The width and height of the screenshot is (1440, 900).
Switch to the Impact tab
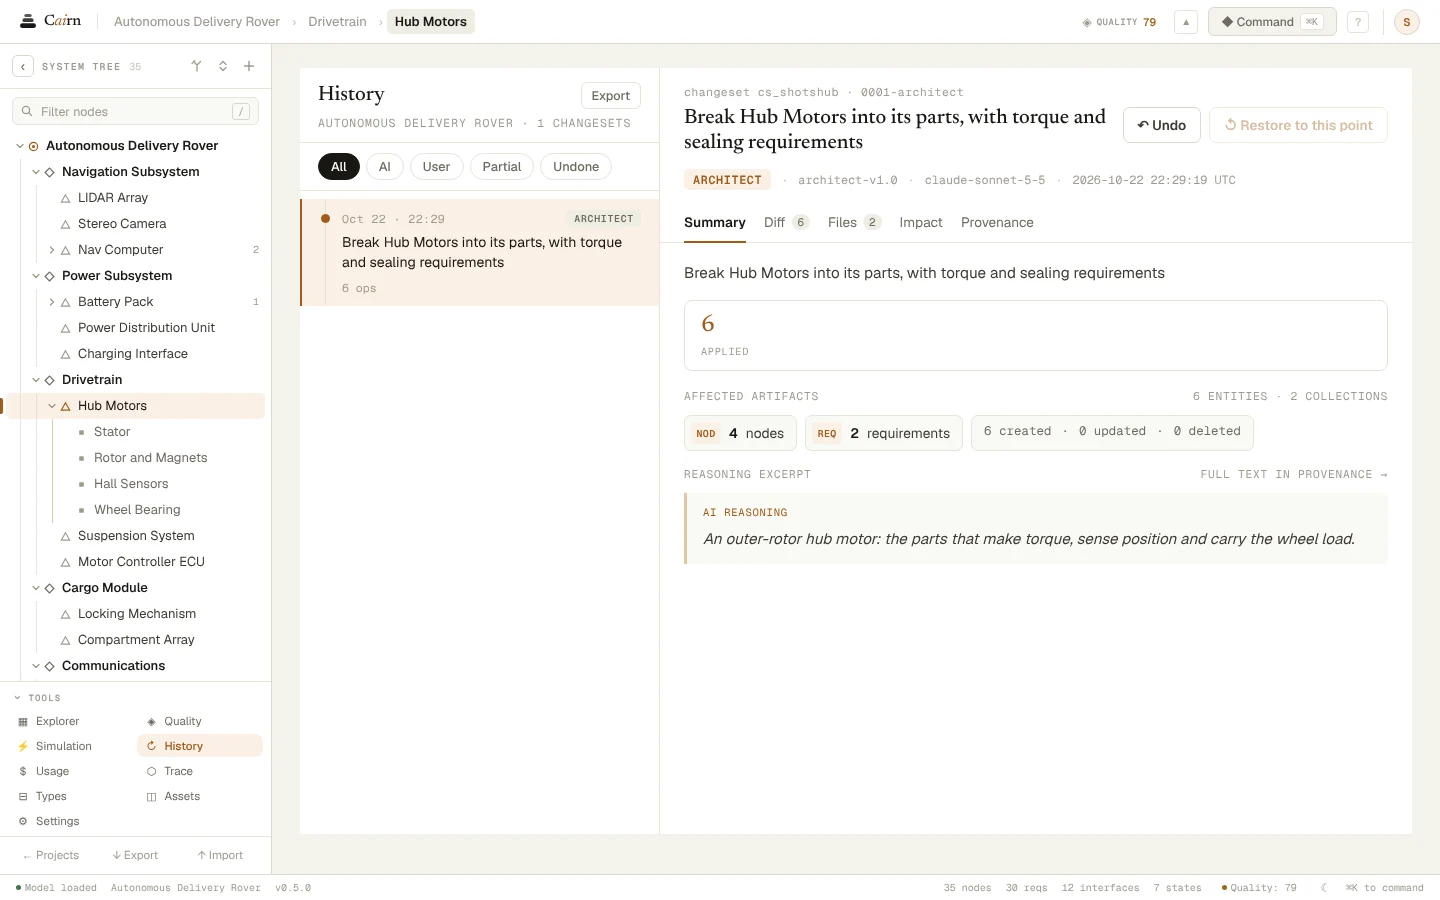921,223
